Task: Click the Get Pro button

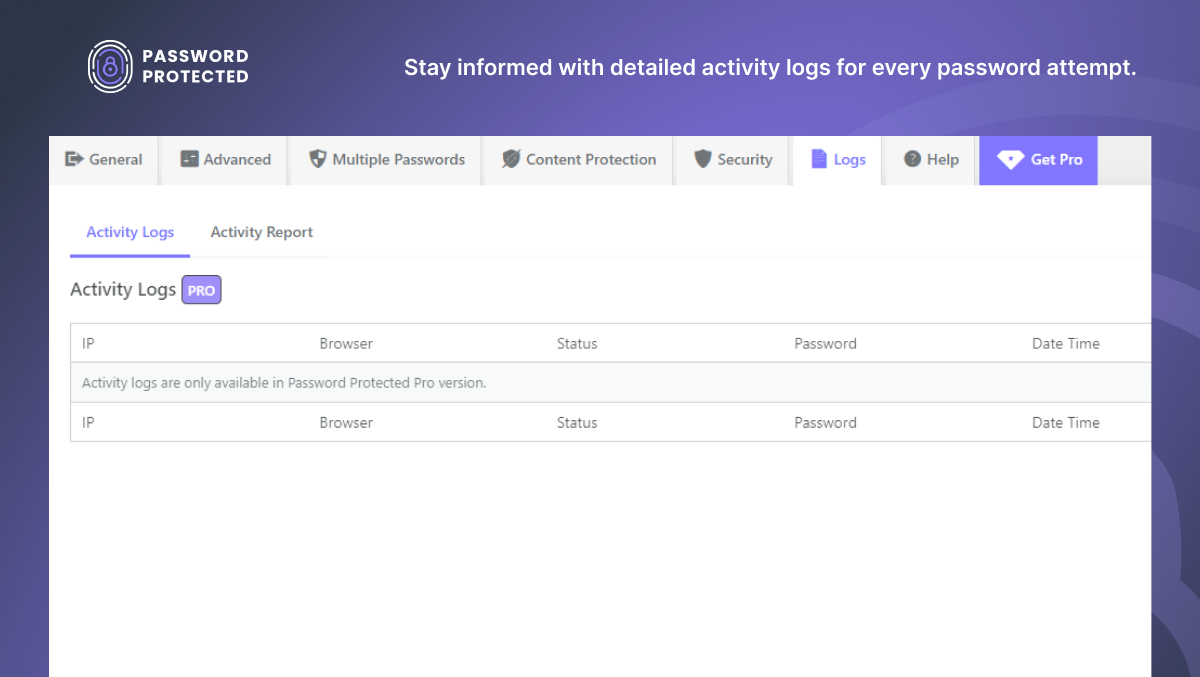Action: point(1038,160)
